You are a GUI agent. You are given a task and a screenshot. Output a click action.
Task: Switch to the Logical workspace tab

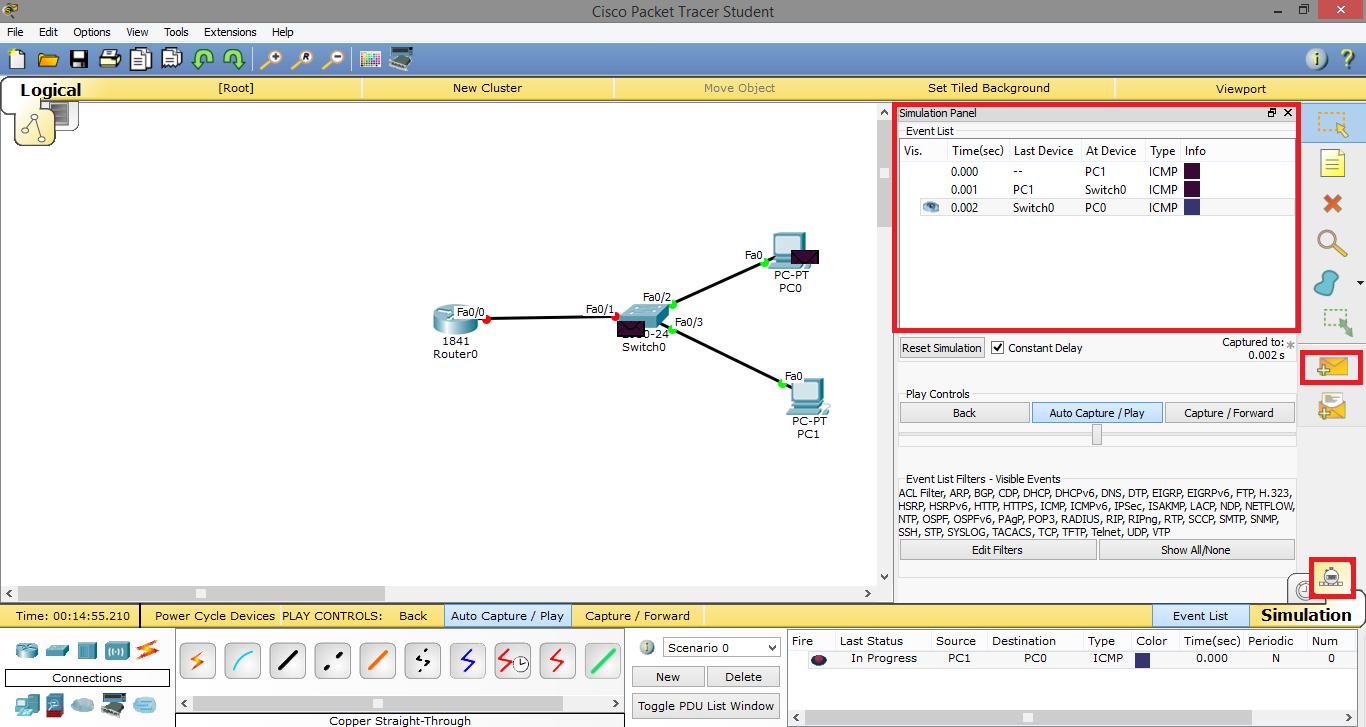[x=50, y=90]
